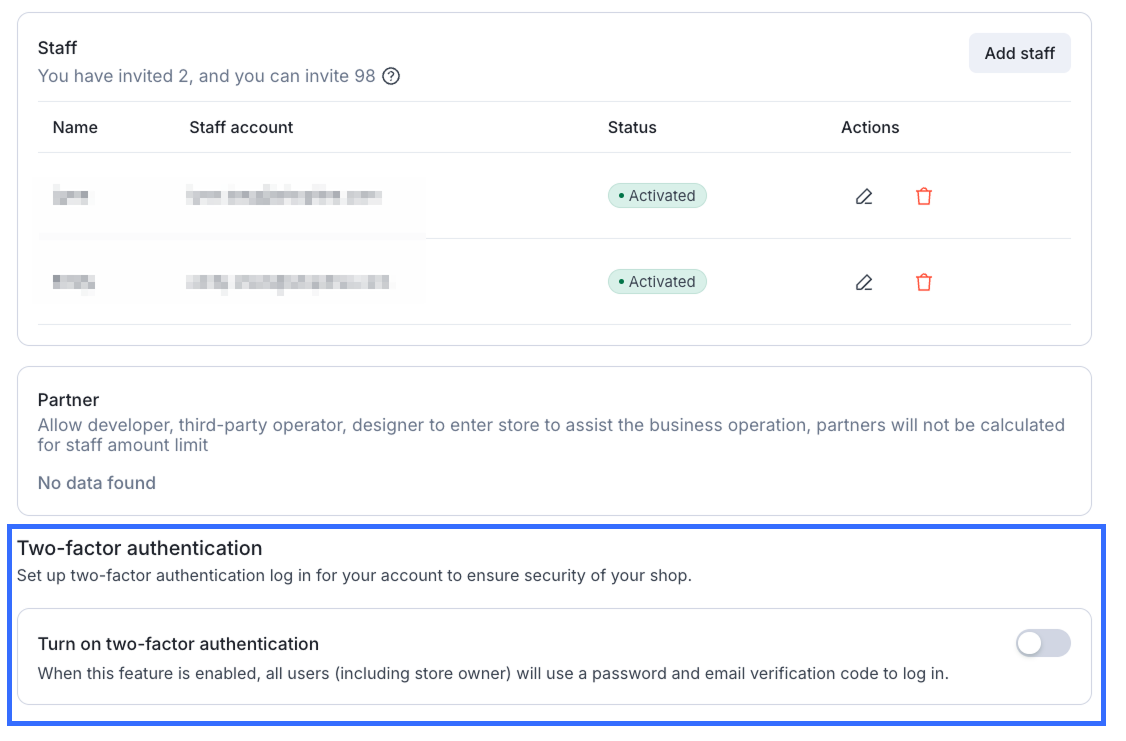
Task: Open the help tooltip beside invite count
Action: (x=392, y=76)
